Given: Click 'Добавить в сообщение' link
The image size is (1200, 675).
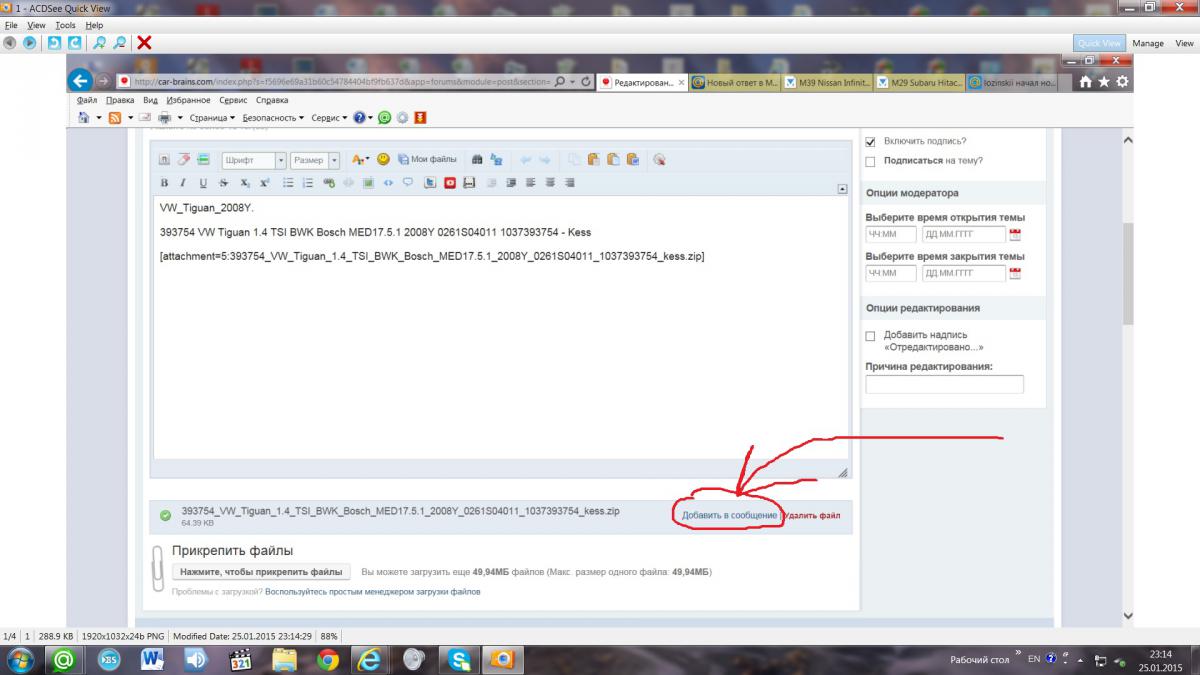Looking at the screenshot, I should click(x=729, y=515).
